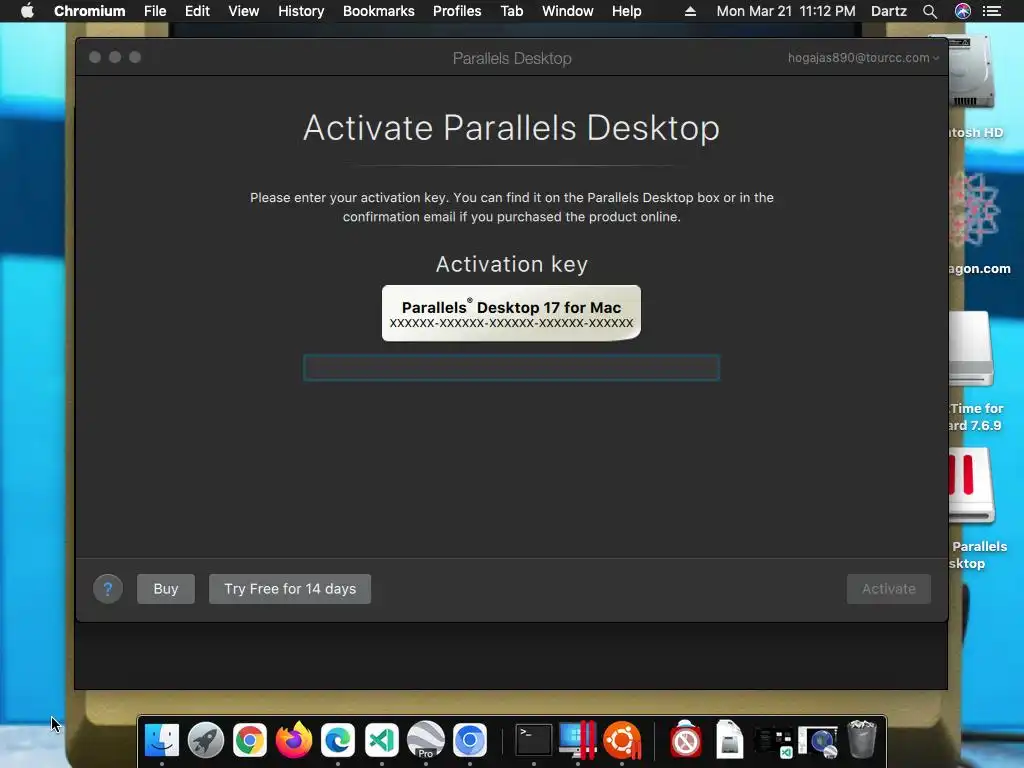1024x768 pixels.
Task: Open the History menu
Action: [x=301, y=11]
